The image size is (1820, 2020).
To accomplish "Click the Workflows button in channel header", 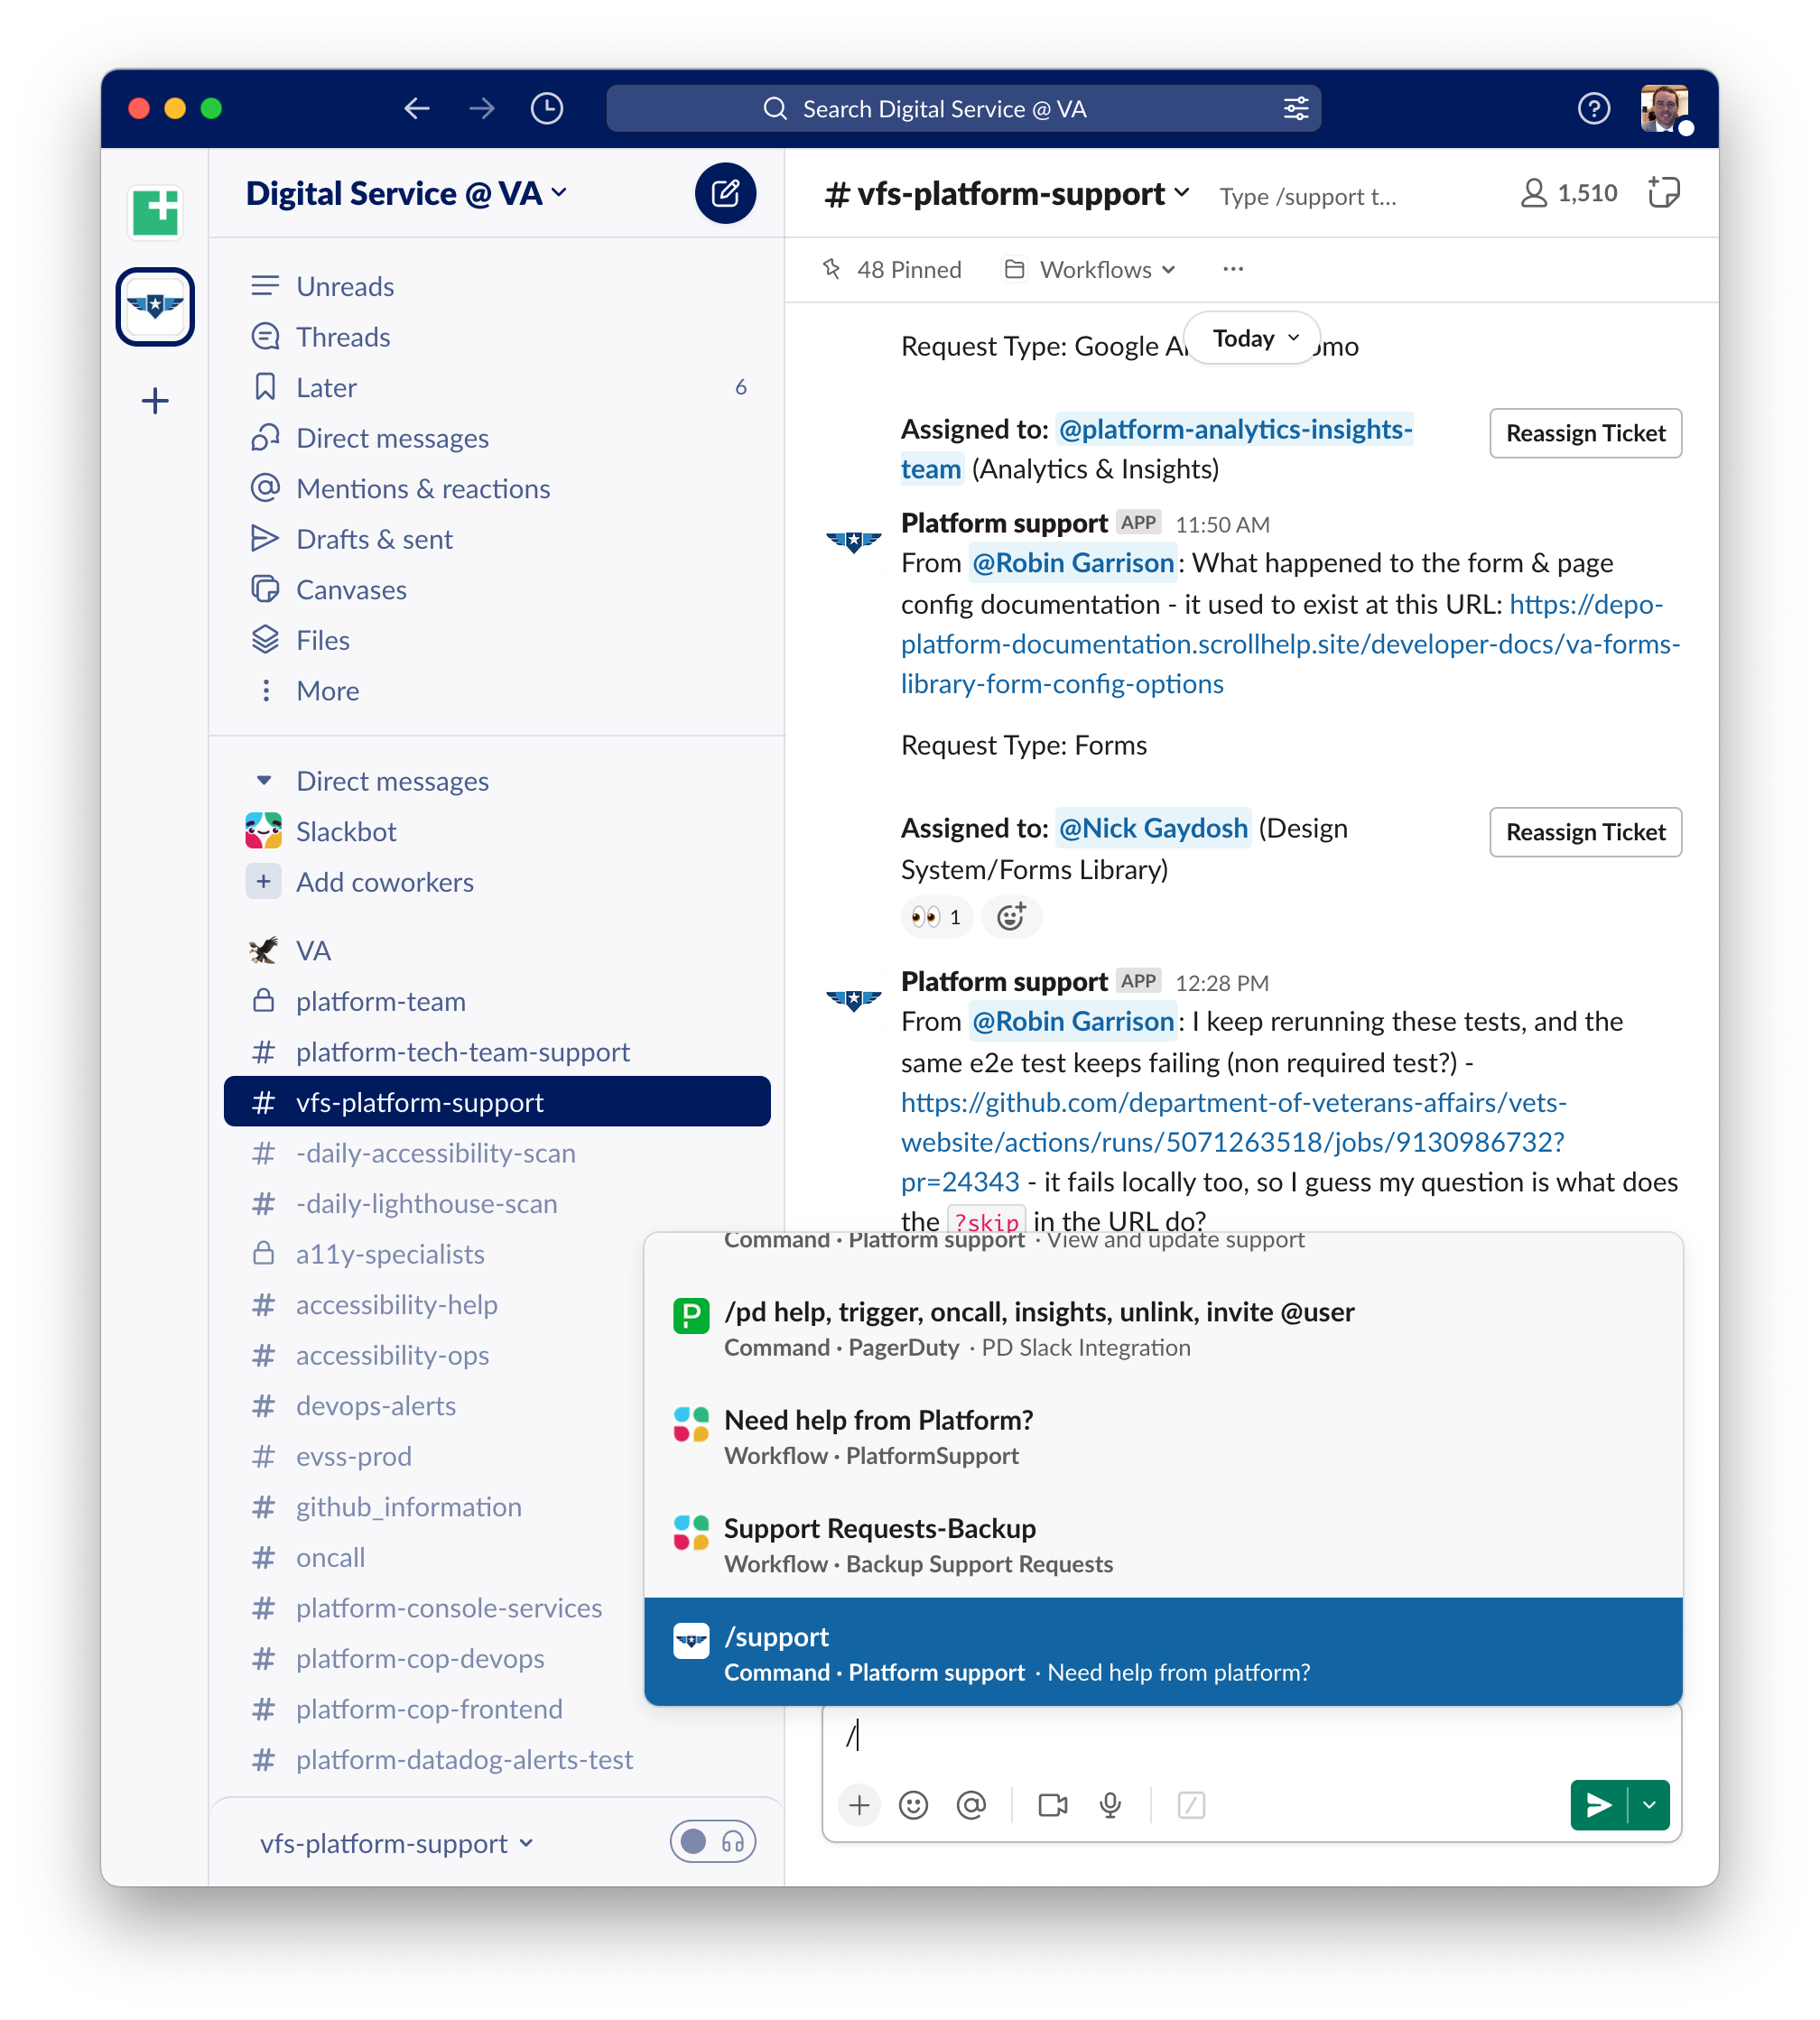I will click(1089, 269).
